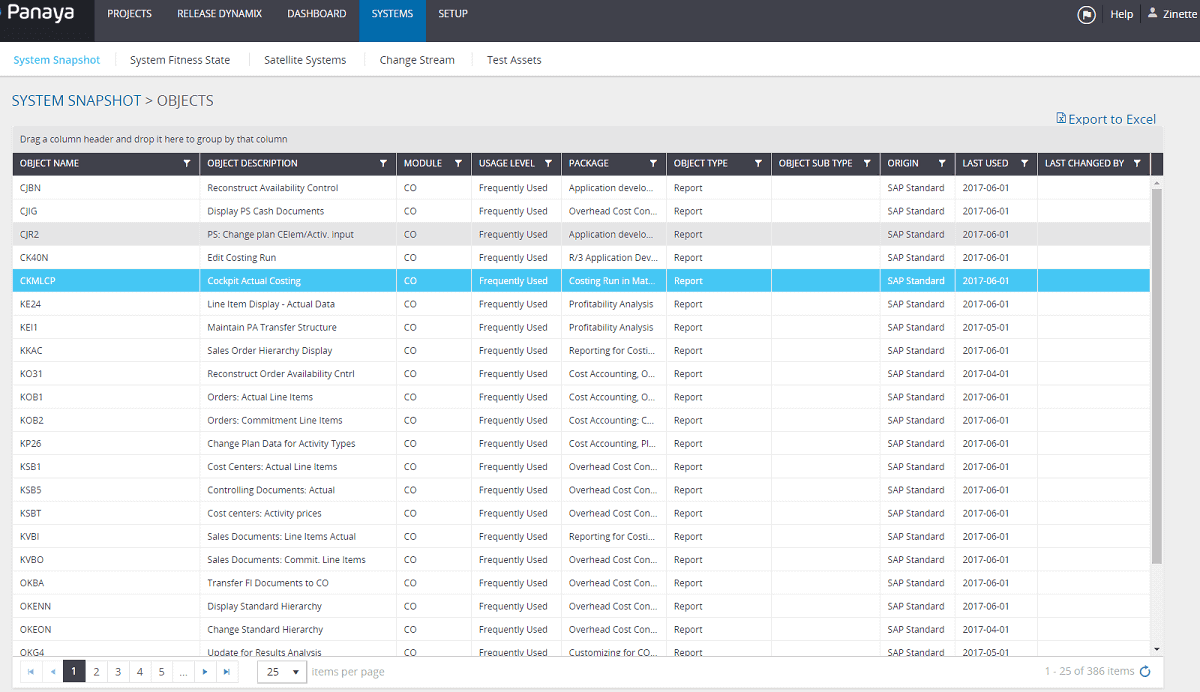Switch to Satellite Systems tab
Image resolution: width=1200 pixels, height=692 pixels.
(x=305, y=60)
